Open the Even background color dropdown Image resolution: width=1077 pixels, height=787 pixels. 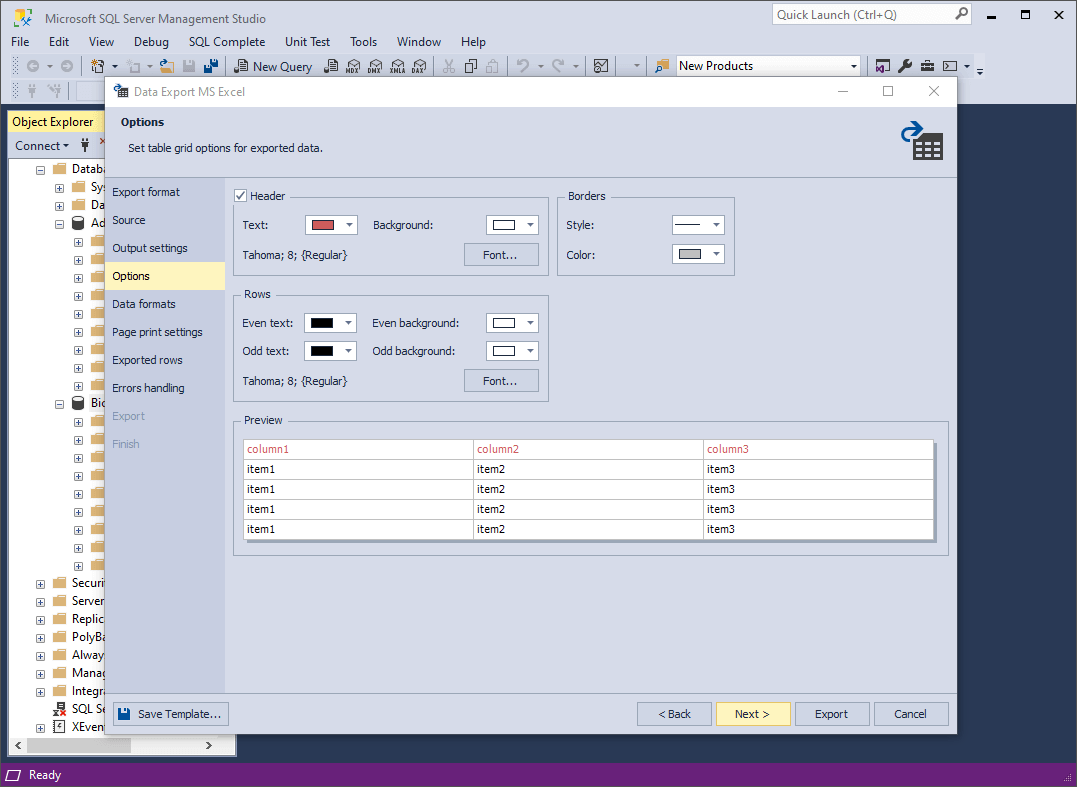pyautogui.click(x=530, y=323)
